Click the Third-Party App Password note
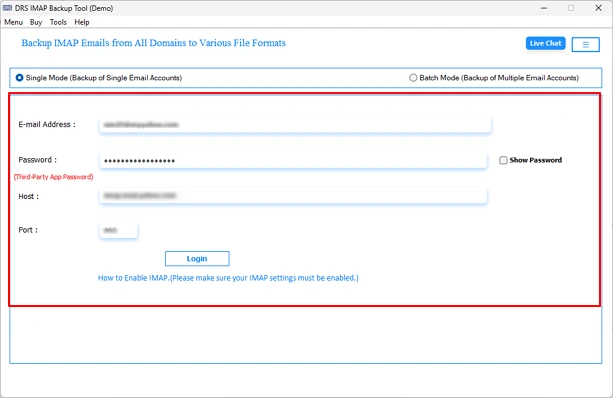 (x=54, y=177)
